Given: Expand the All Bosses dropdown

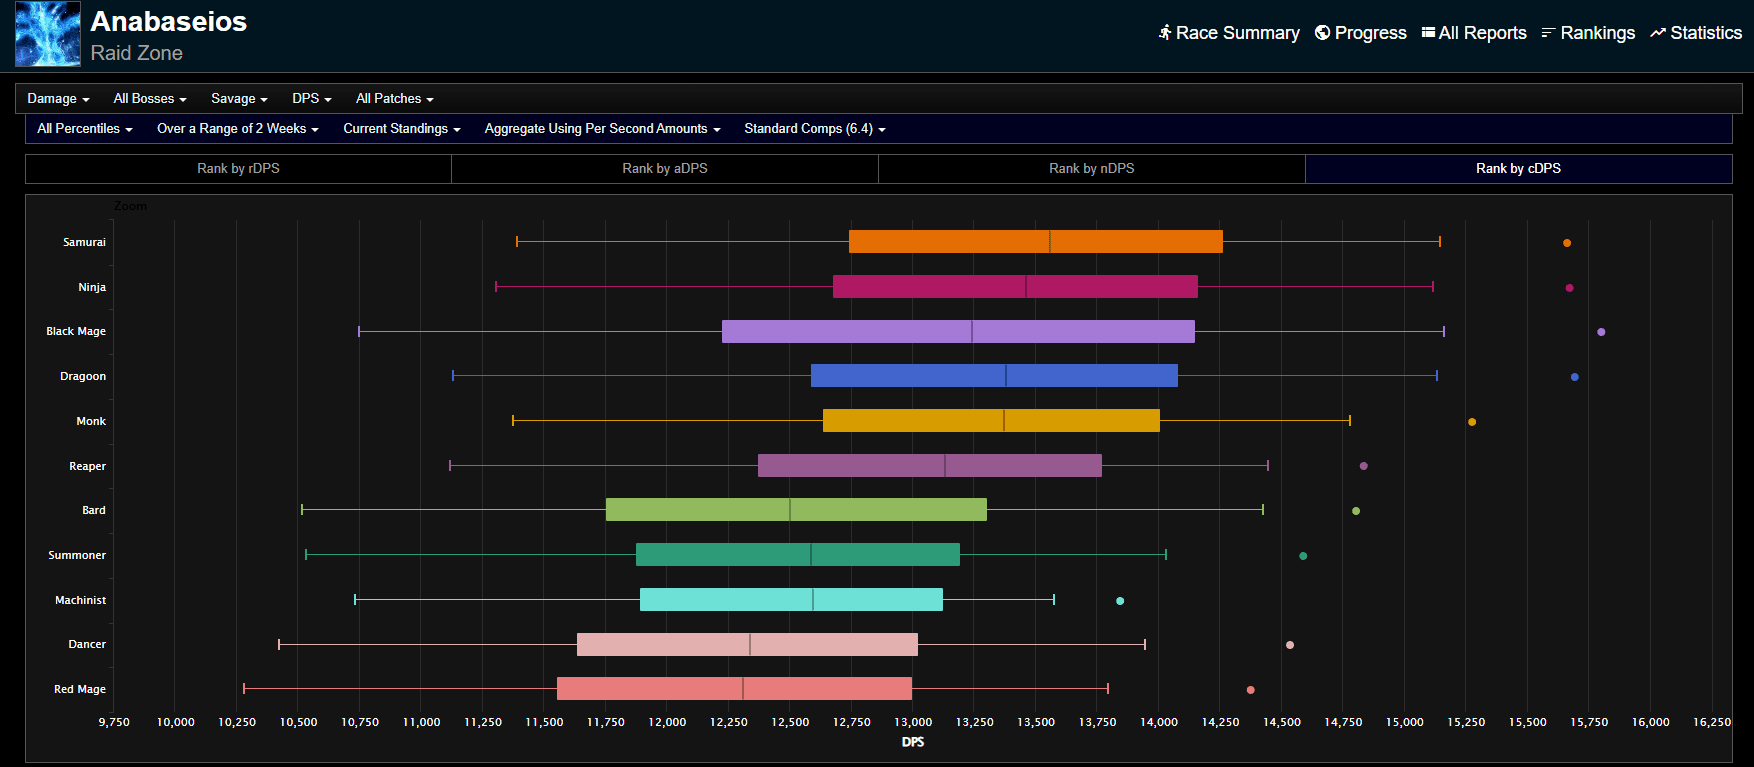Looking at the screenshot, I should tap(149, 99).
